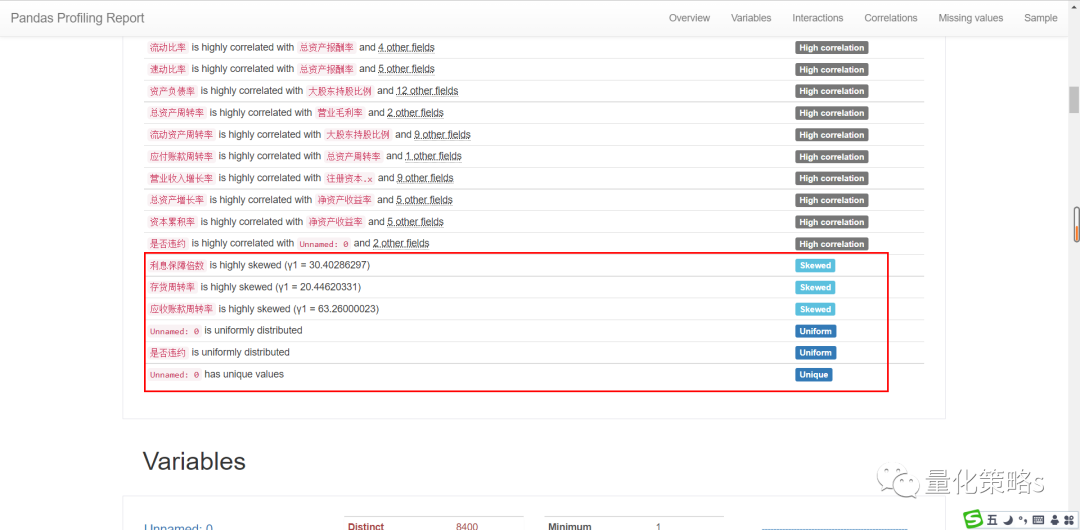Click the 营业毛利率 variable tag
This screenshot has width=1080, height=530.
coord(339,112)
